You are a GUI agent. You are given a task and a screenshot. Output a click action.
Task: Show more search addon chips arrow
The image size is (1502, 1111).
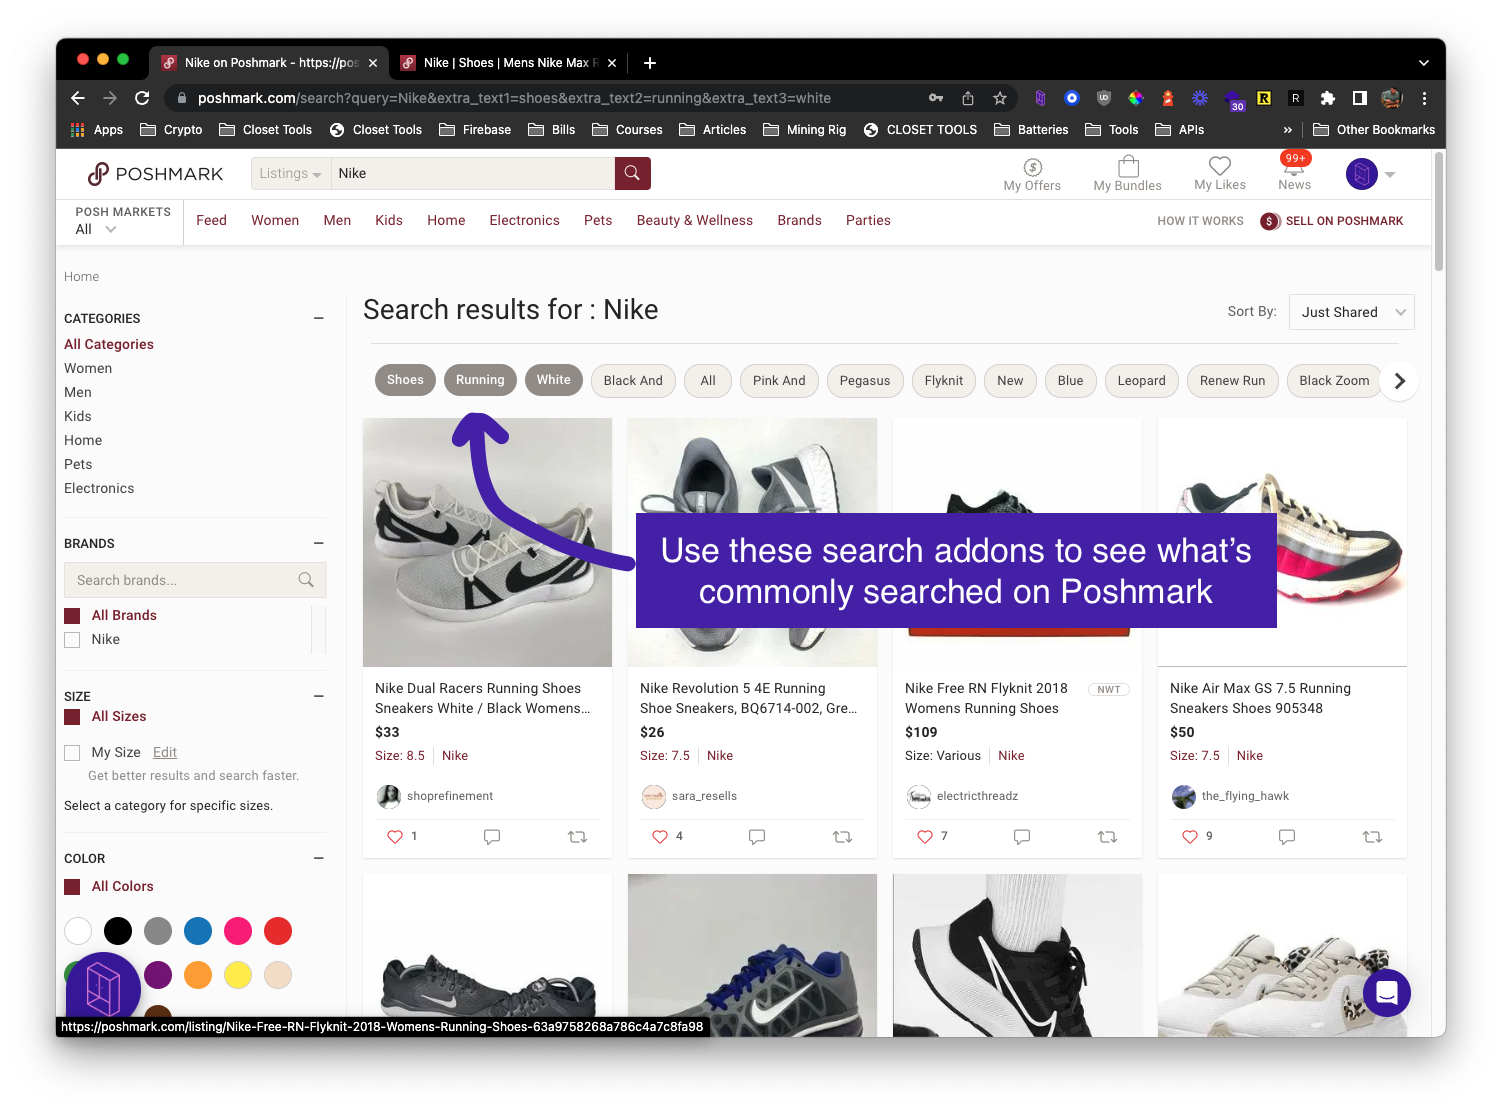[x=1400, y=381]
